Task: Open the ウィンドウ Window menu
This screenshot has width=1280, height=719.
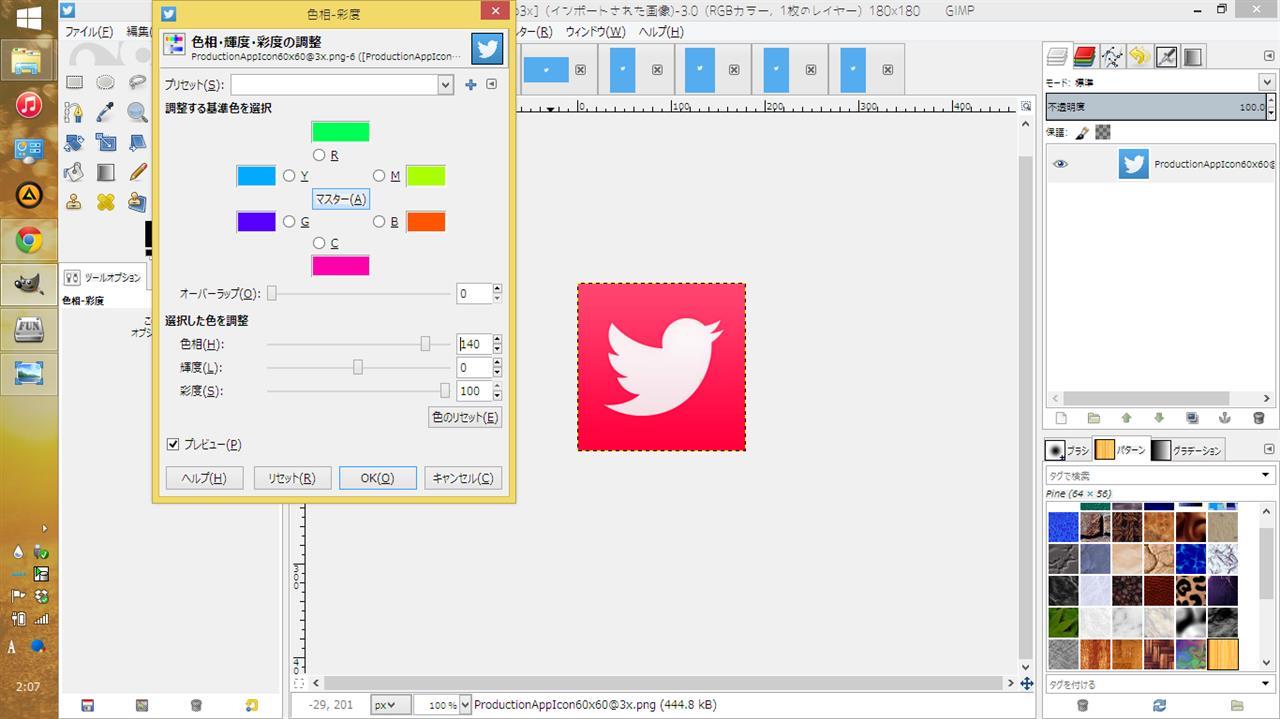Action: [x=595, y=32]
